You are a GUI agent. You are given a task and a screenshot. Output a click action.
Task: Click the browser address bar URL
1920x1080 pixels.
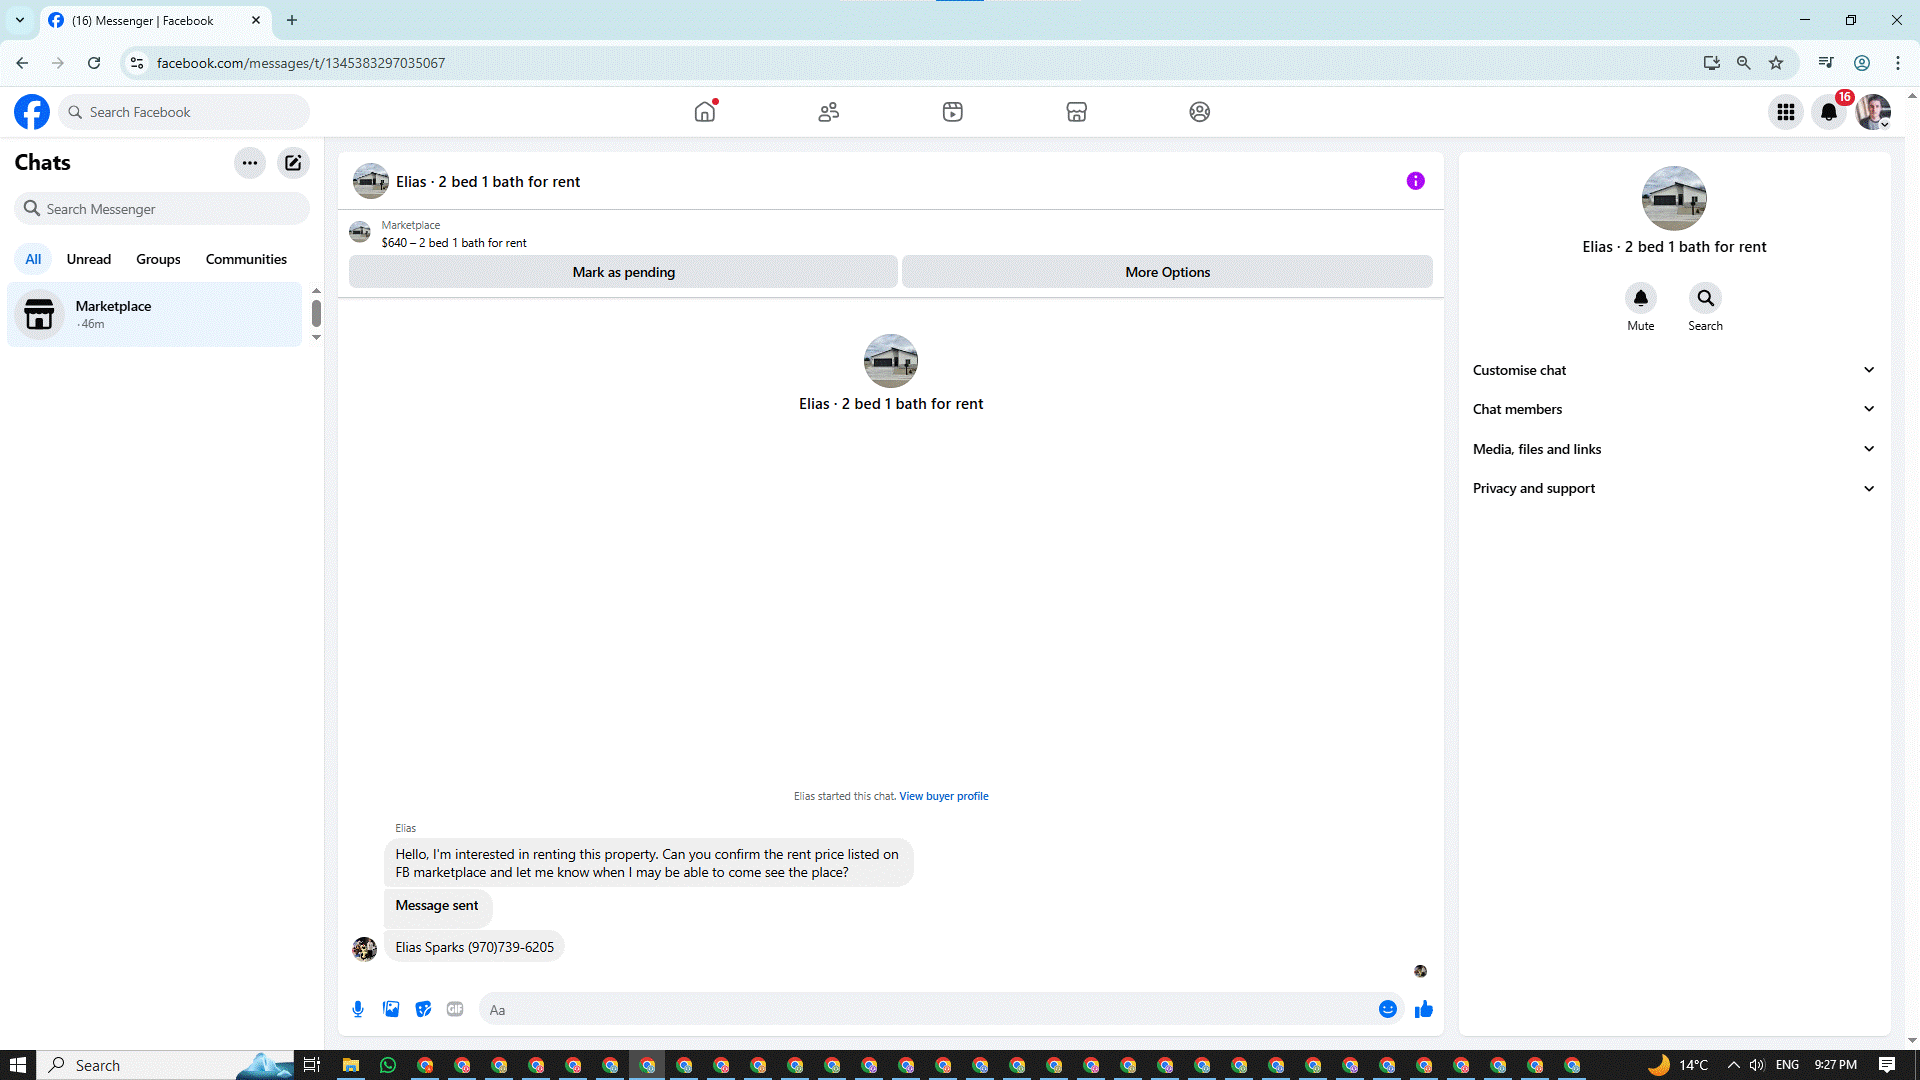coord(301,63)
